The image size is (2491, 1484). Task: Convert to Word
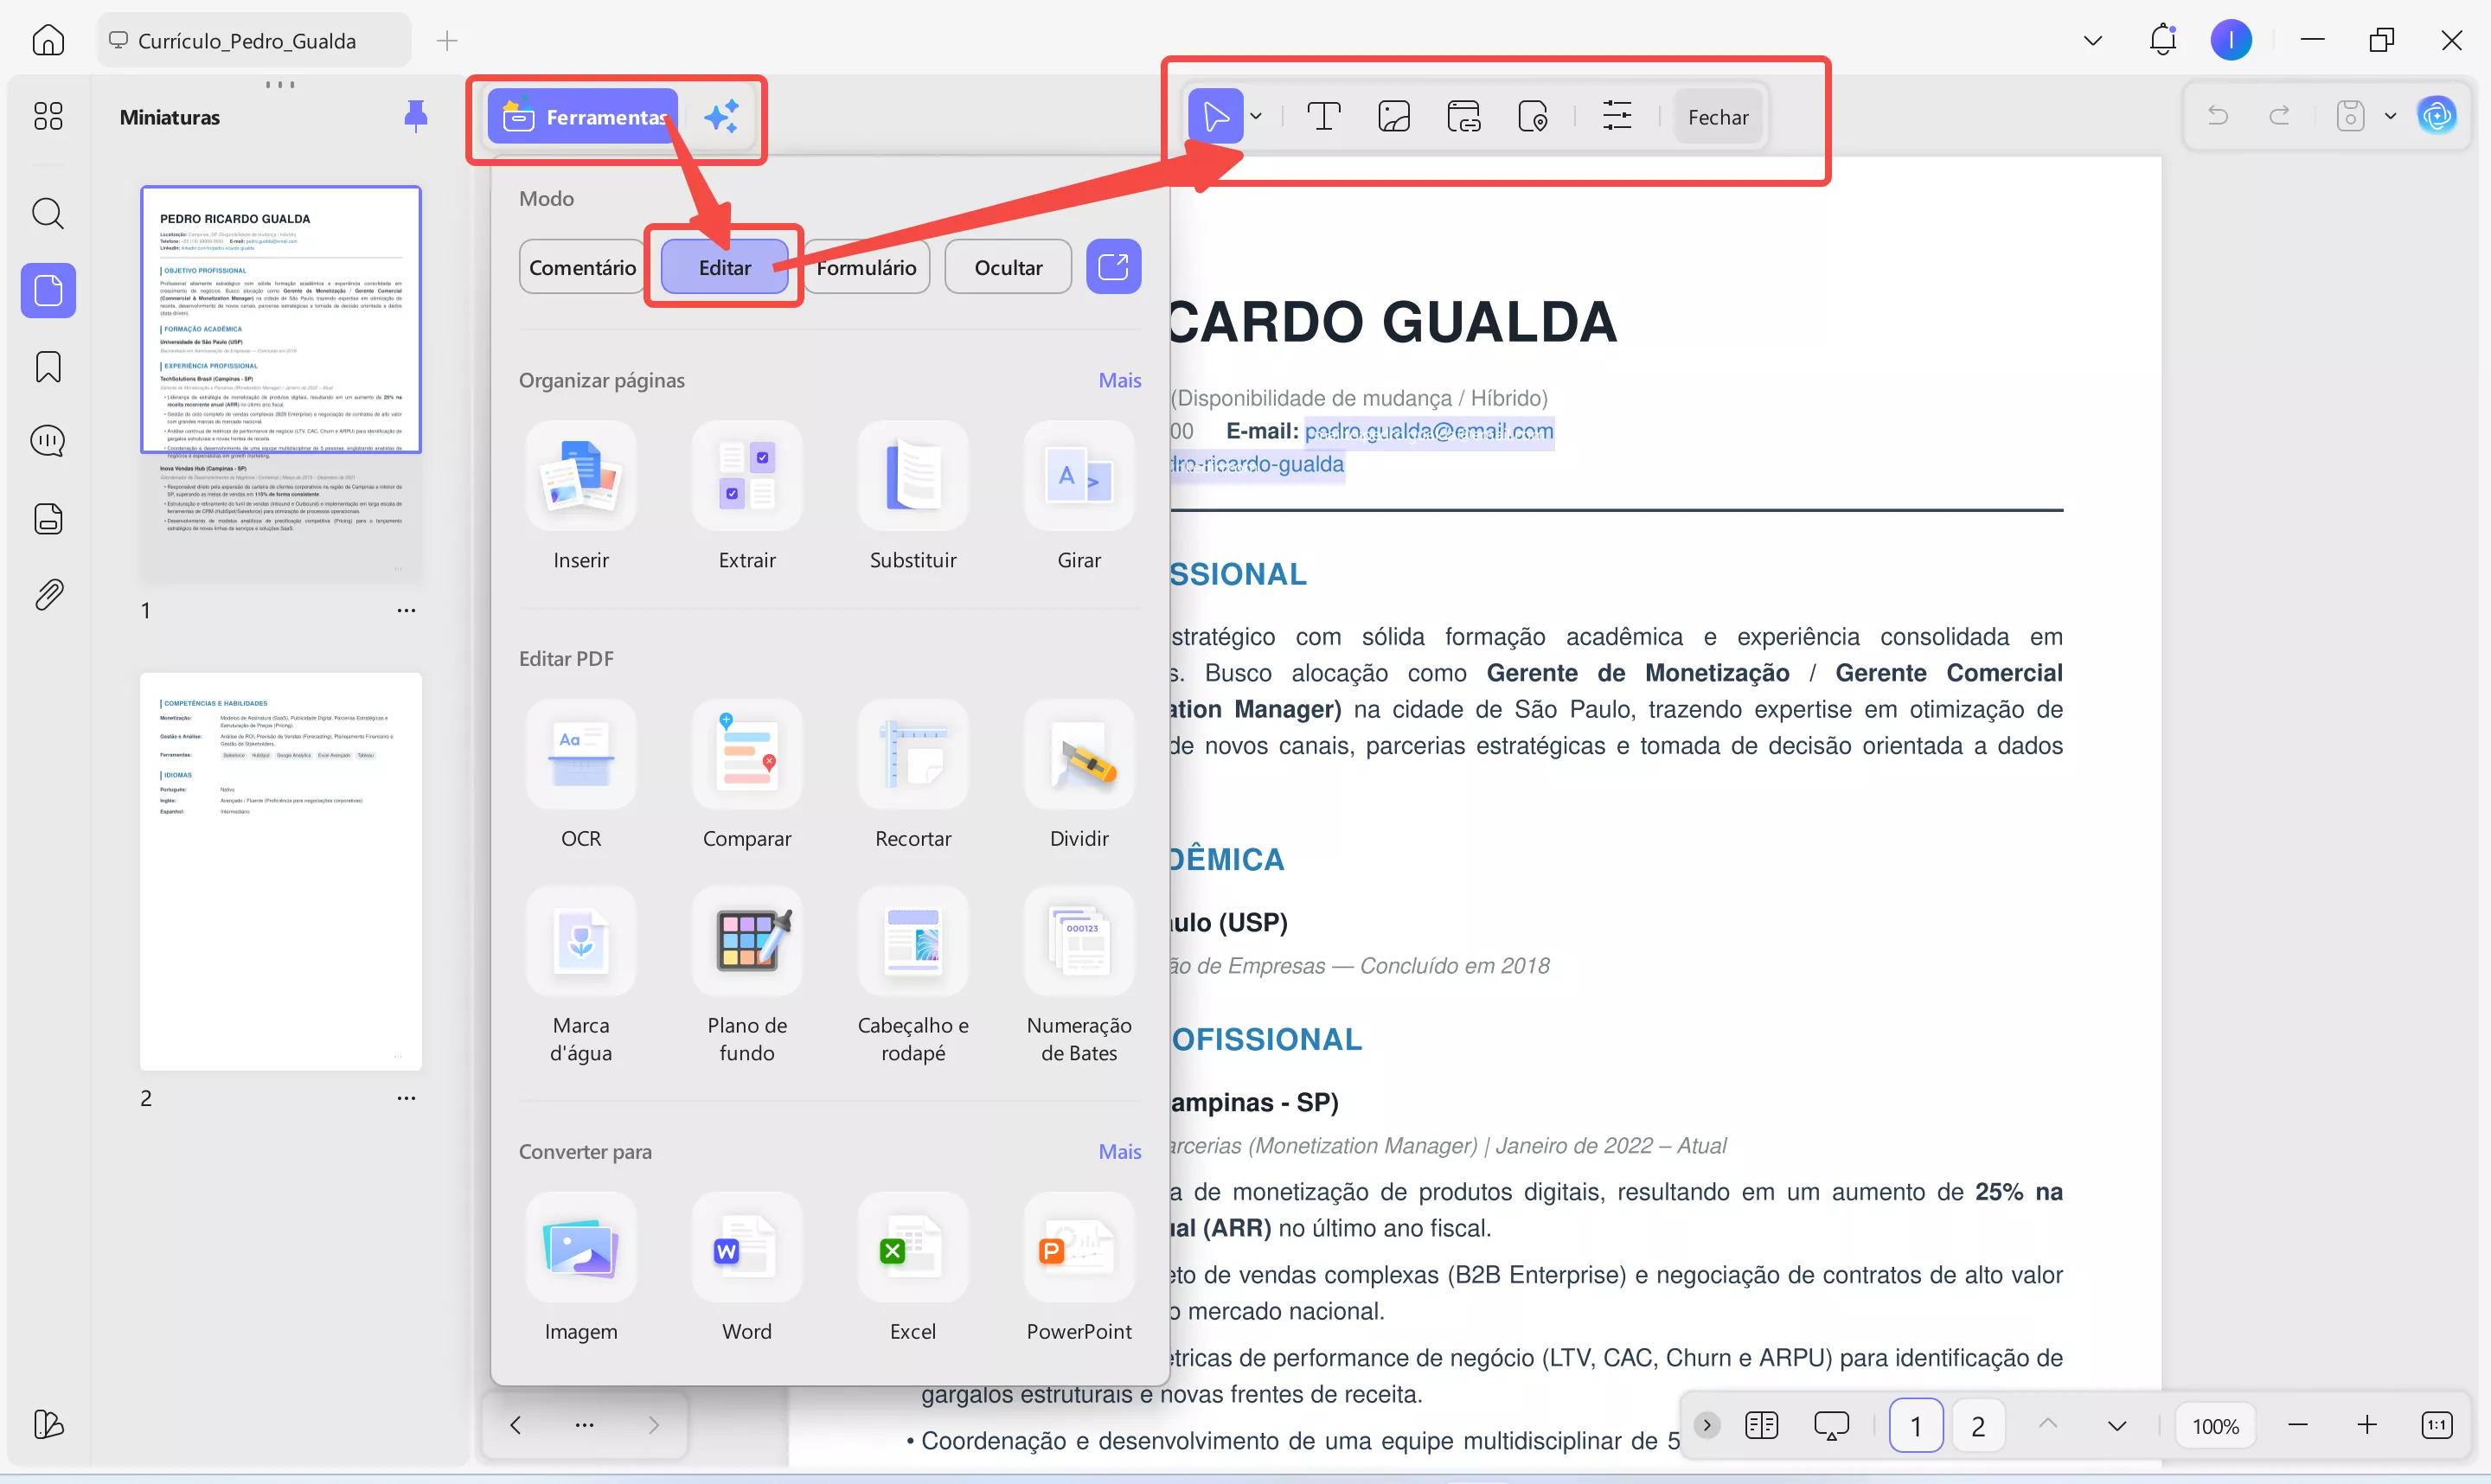(x=747, y=1268)
